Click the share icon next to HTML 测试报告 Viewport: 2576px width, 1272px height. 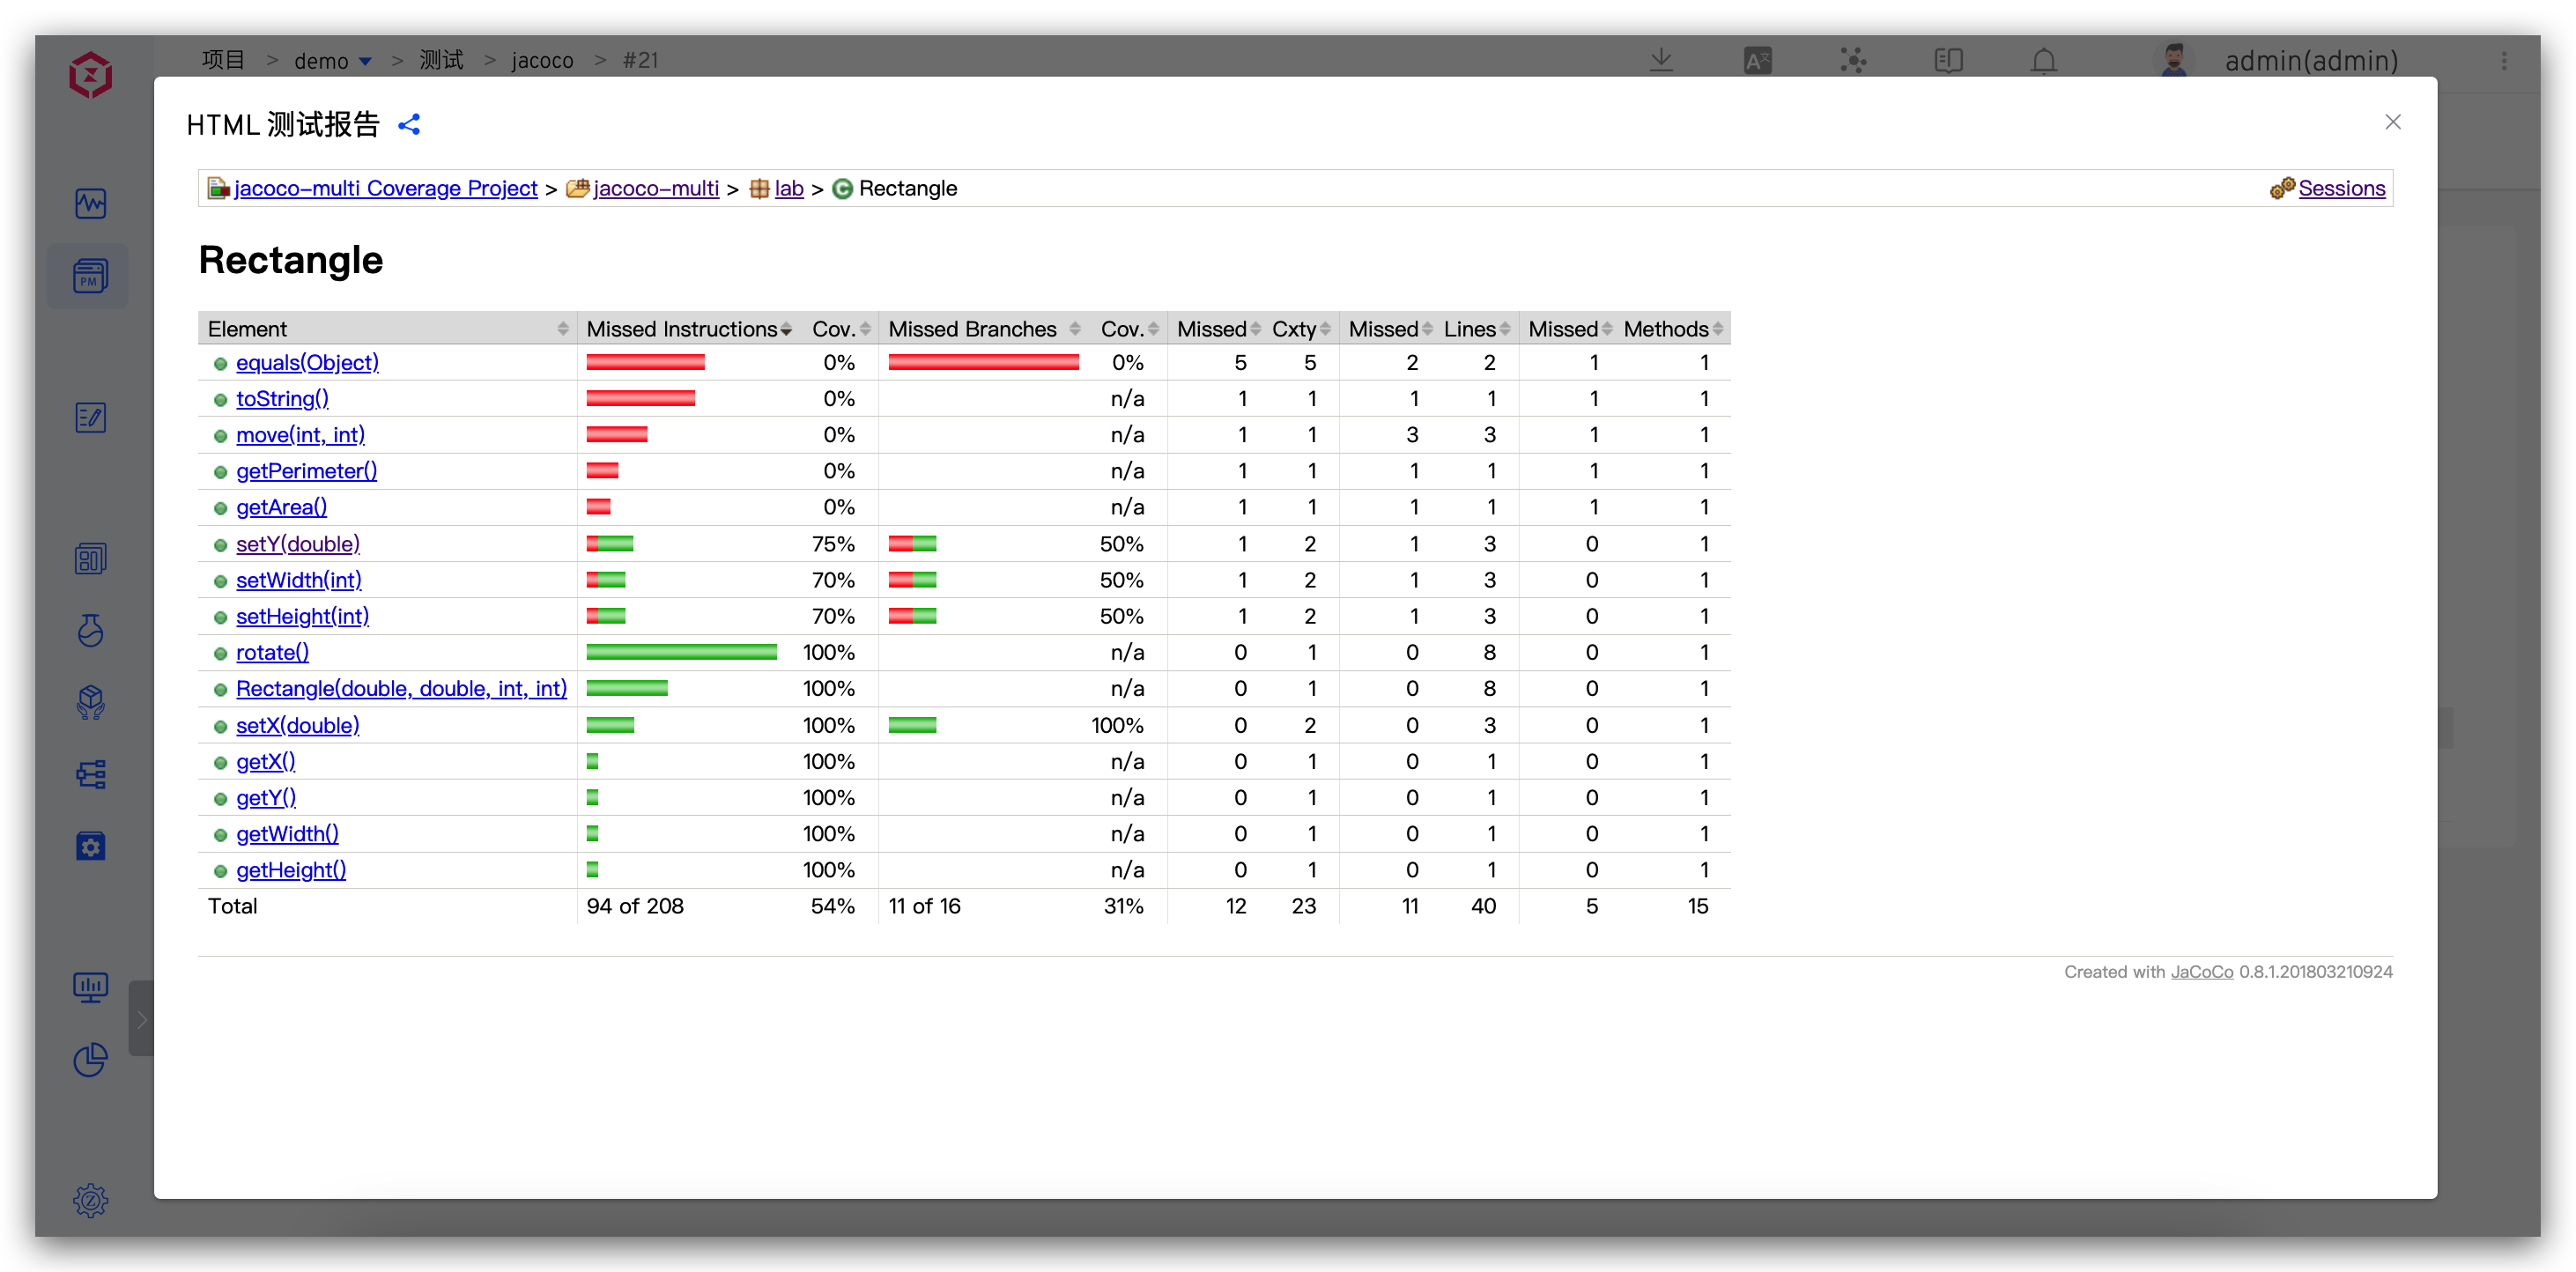409,124
